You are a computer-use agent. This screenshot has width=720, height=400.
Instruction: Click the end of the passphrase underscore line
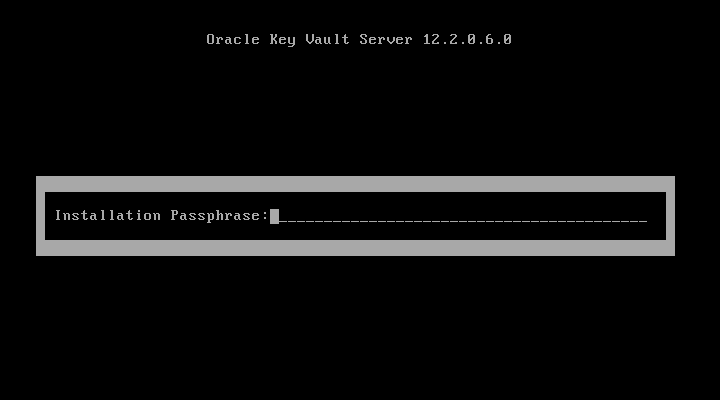tap(643, 221)
